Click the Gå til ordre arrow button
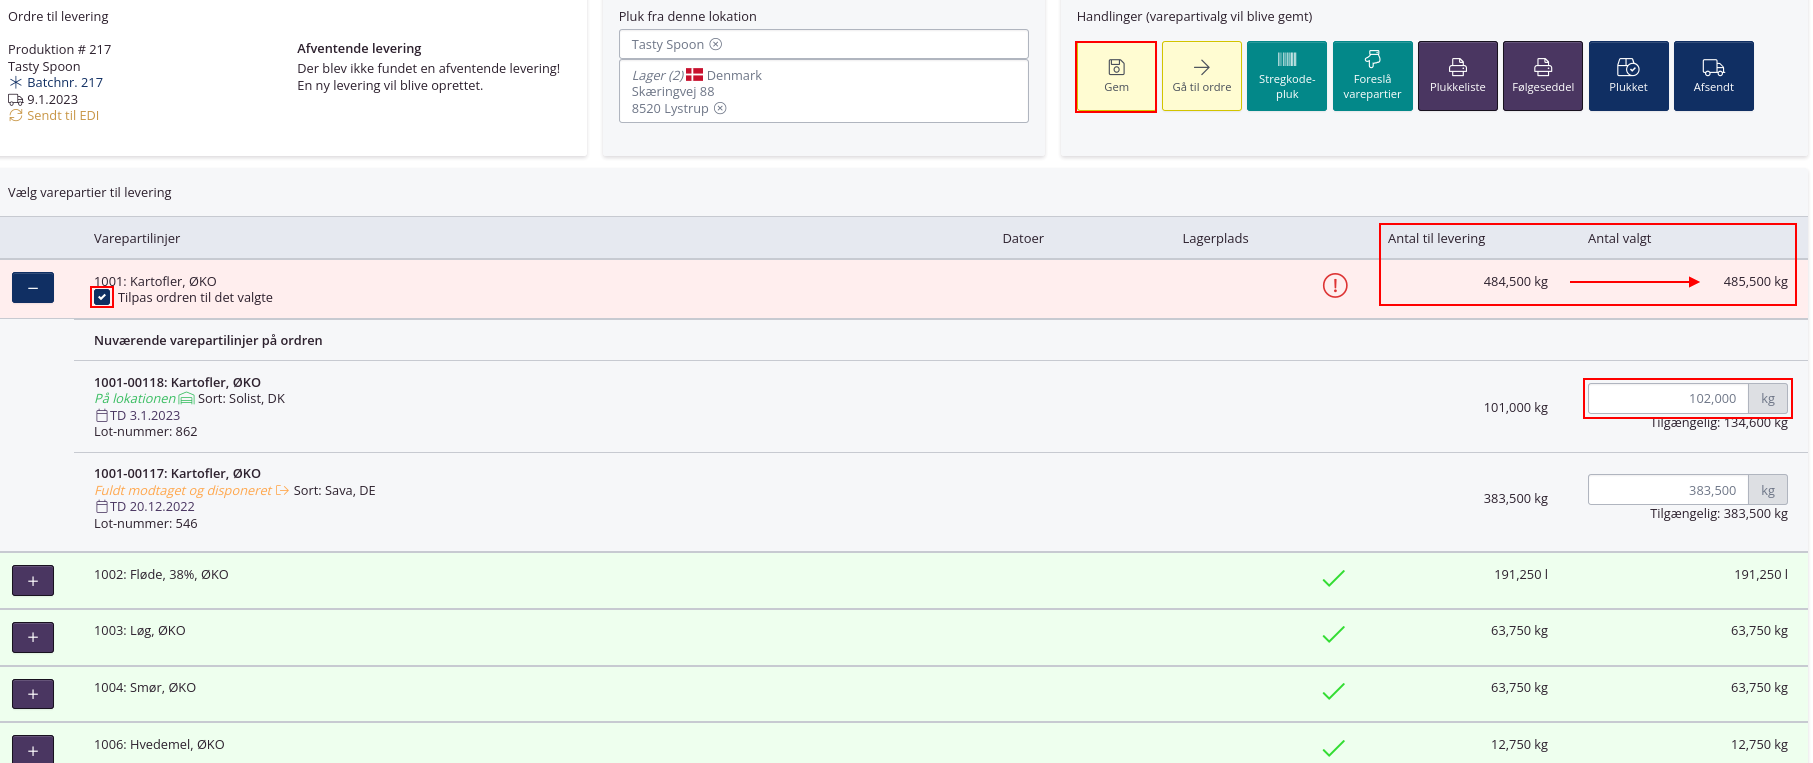Viewport: 1813px width, 763px height. 1201,76
